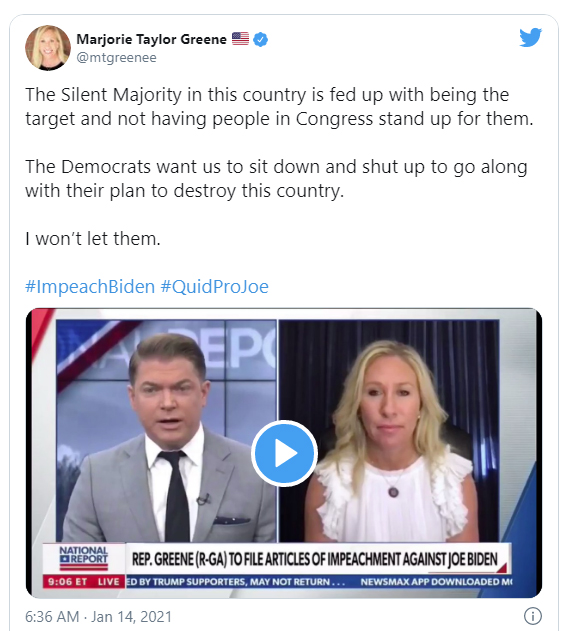Click the Twitter bird logo icon
Image resolution: width=576 pixels, height=631 pixels.
click(530, 37)
